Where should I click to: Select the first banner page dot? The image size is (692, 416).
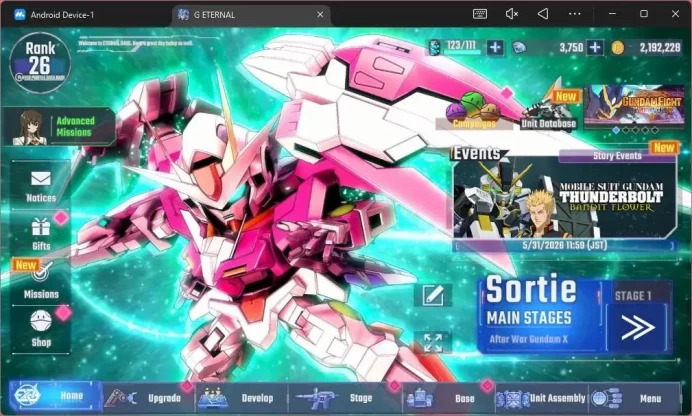coord(616,130)
